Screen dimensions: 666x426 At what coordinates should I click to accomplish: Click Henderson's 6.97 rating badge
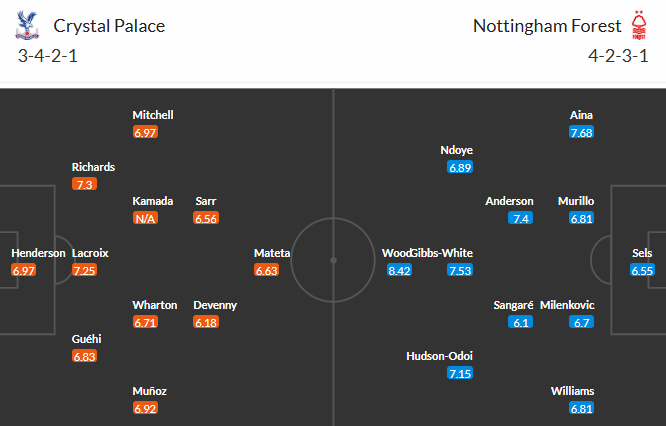[x=24, y=270]
